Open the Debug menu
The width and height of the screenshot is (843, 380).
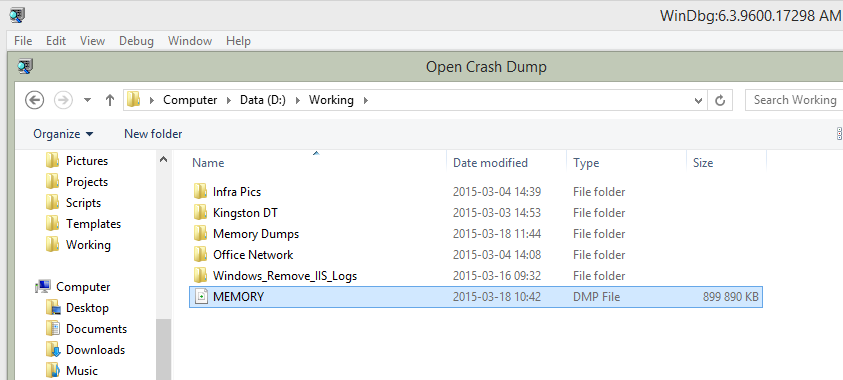(137, 41)
